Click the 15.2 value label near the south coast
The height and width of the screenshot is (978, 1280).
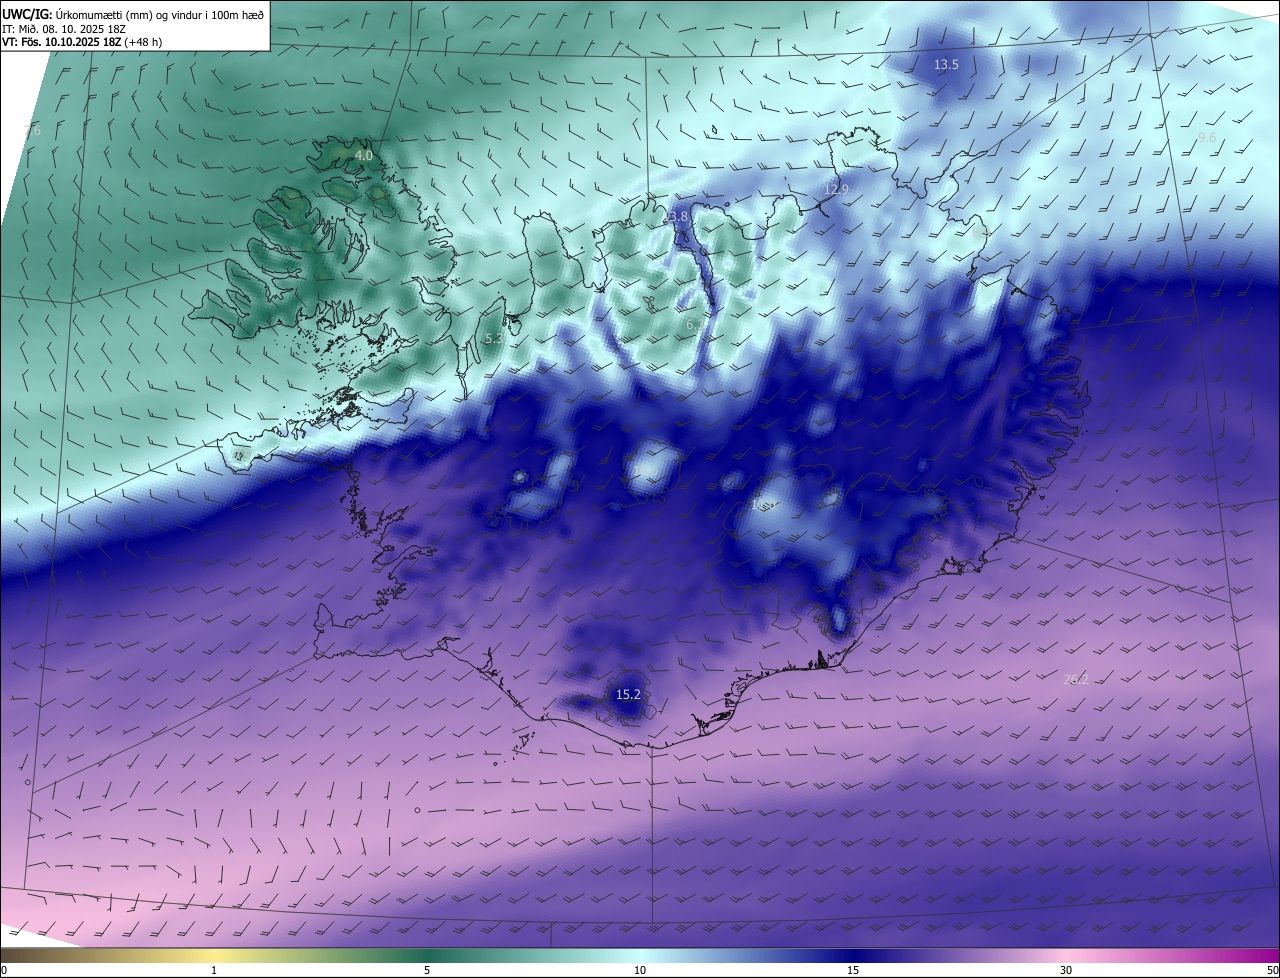click(x=628, y=694)
